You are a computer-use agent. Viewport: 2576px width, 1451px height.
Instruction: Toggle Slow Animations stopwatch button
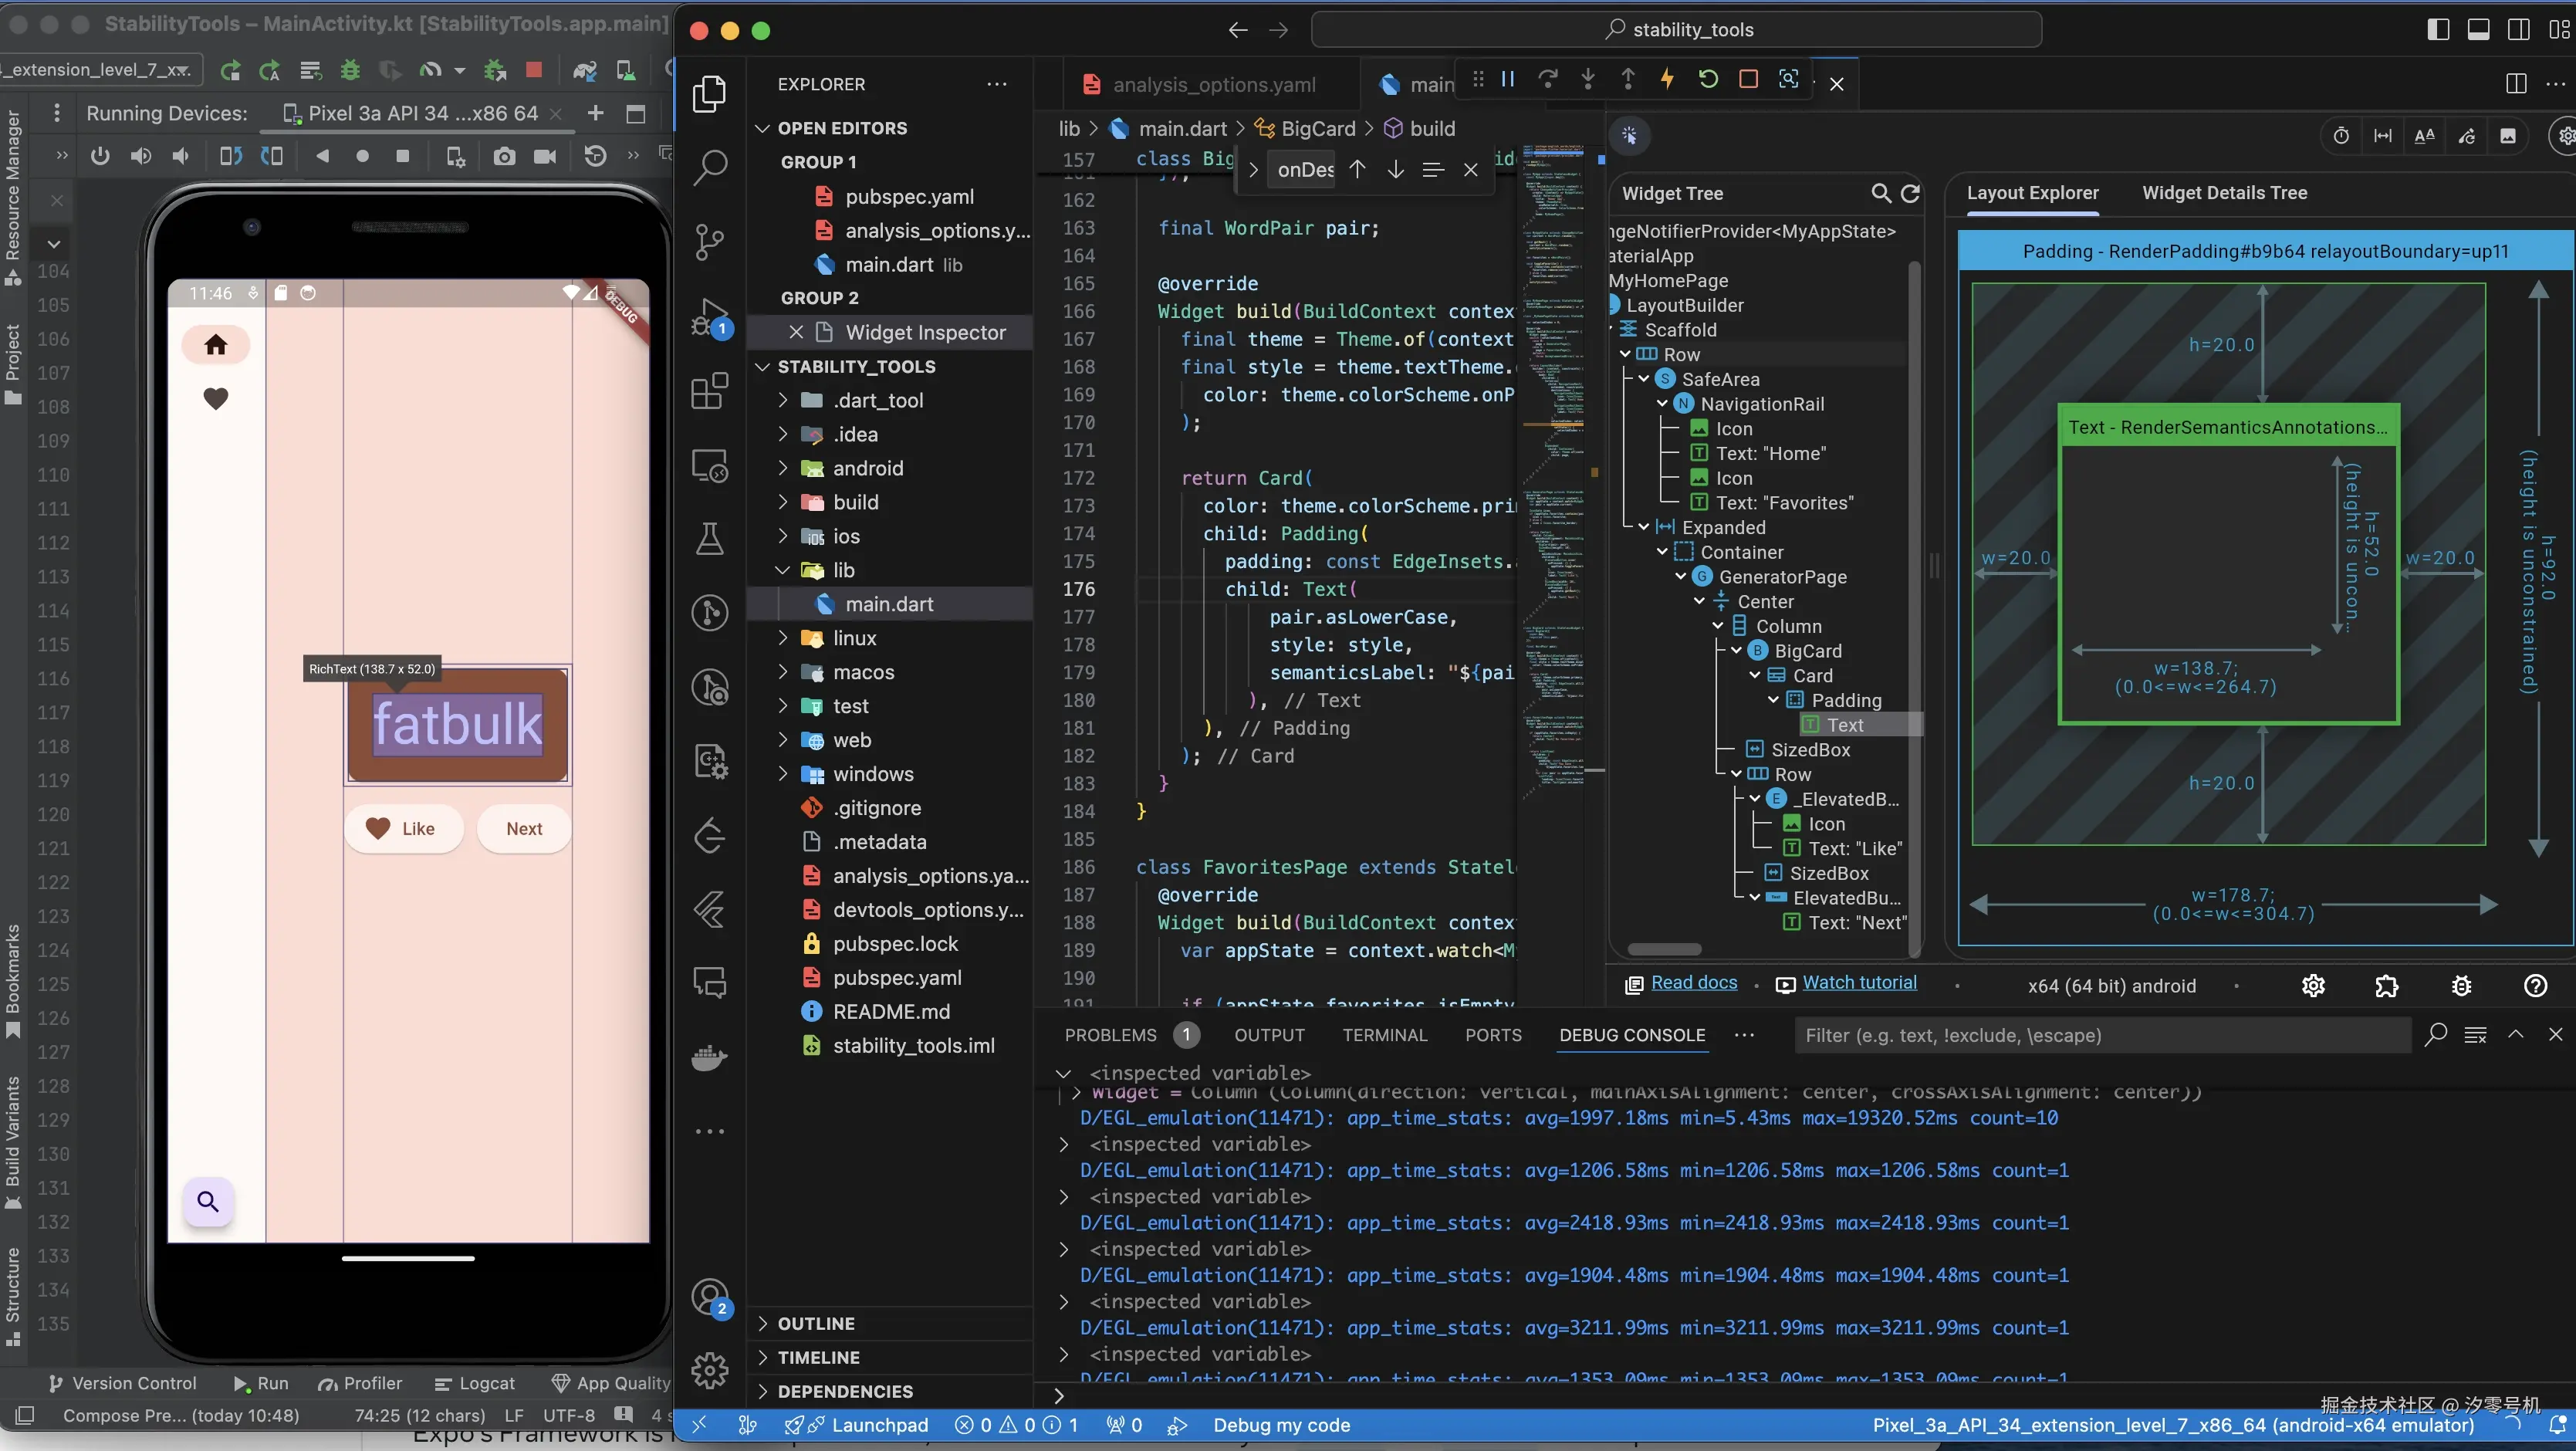(2341, 136)
